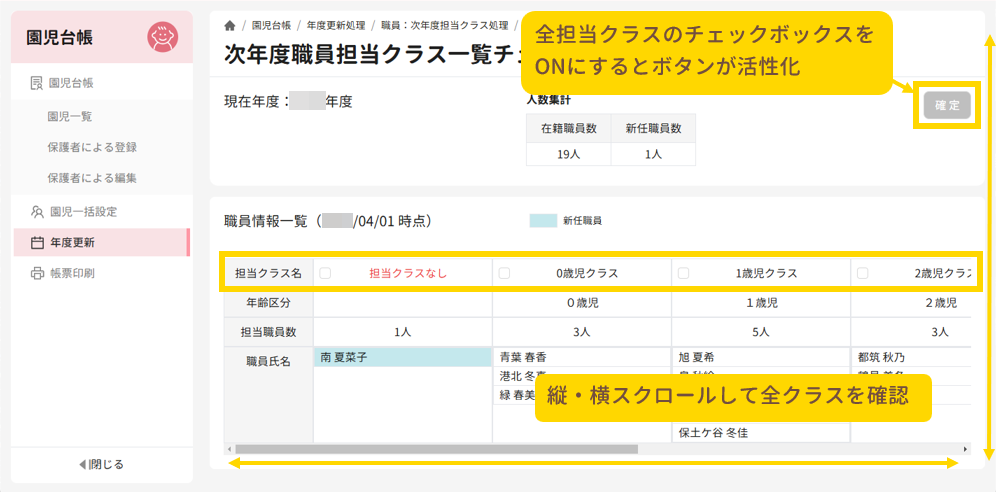Image resolution: width=996 pixels, height=492 pixels.
Task: Click the left scroll arrow of table
Action: tap(229, 449)
